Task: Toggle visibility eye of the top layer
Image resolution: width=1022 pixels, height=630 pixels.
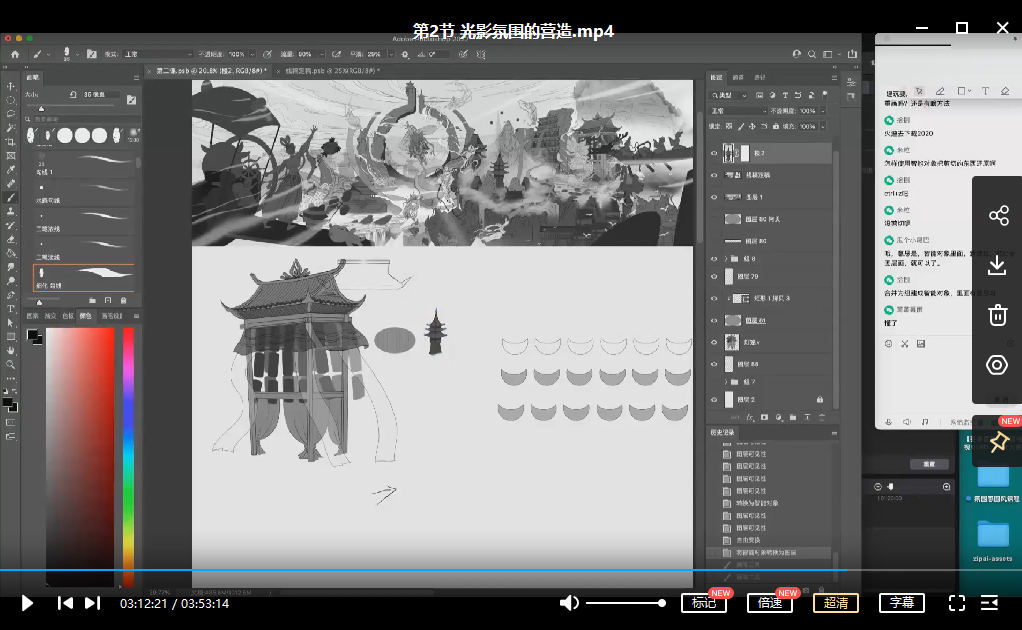Action: click(x=714, y=153)
